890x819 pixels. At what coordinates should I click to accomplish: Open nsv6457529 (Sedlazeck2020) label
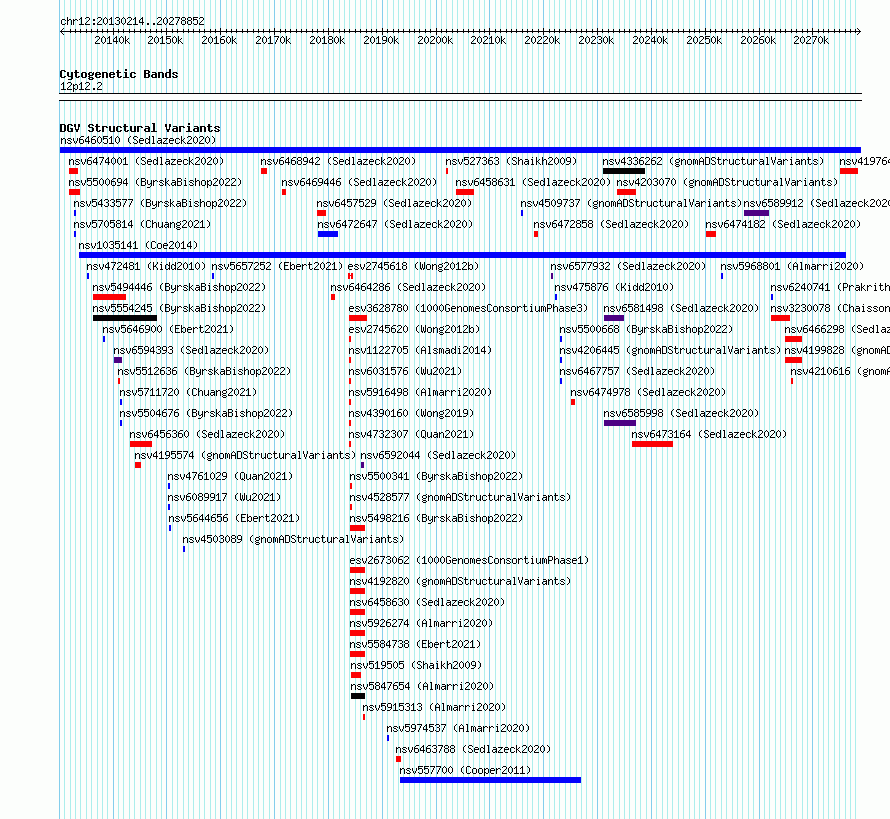(x=394, y=203)
